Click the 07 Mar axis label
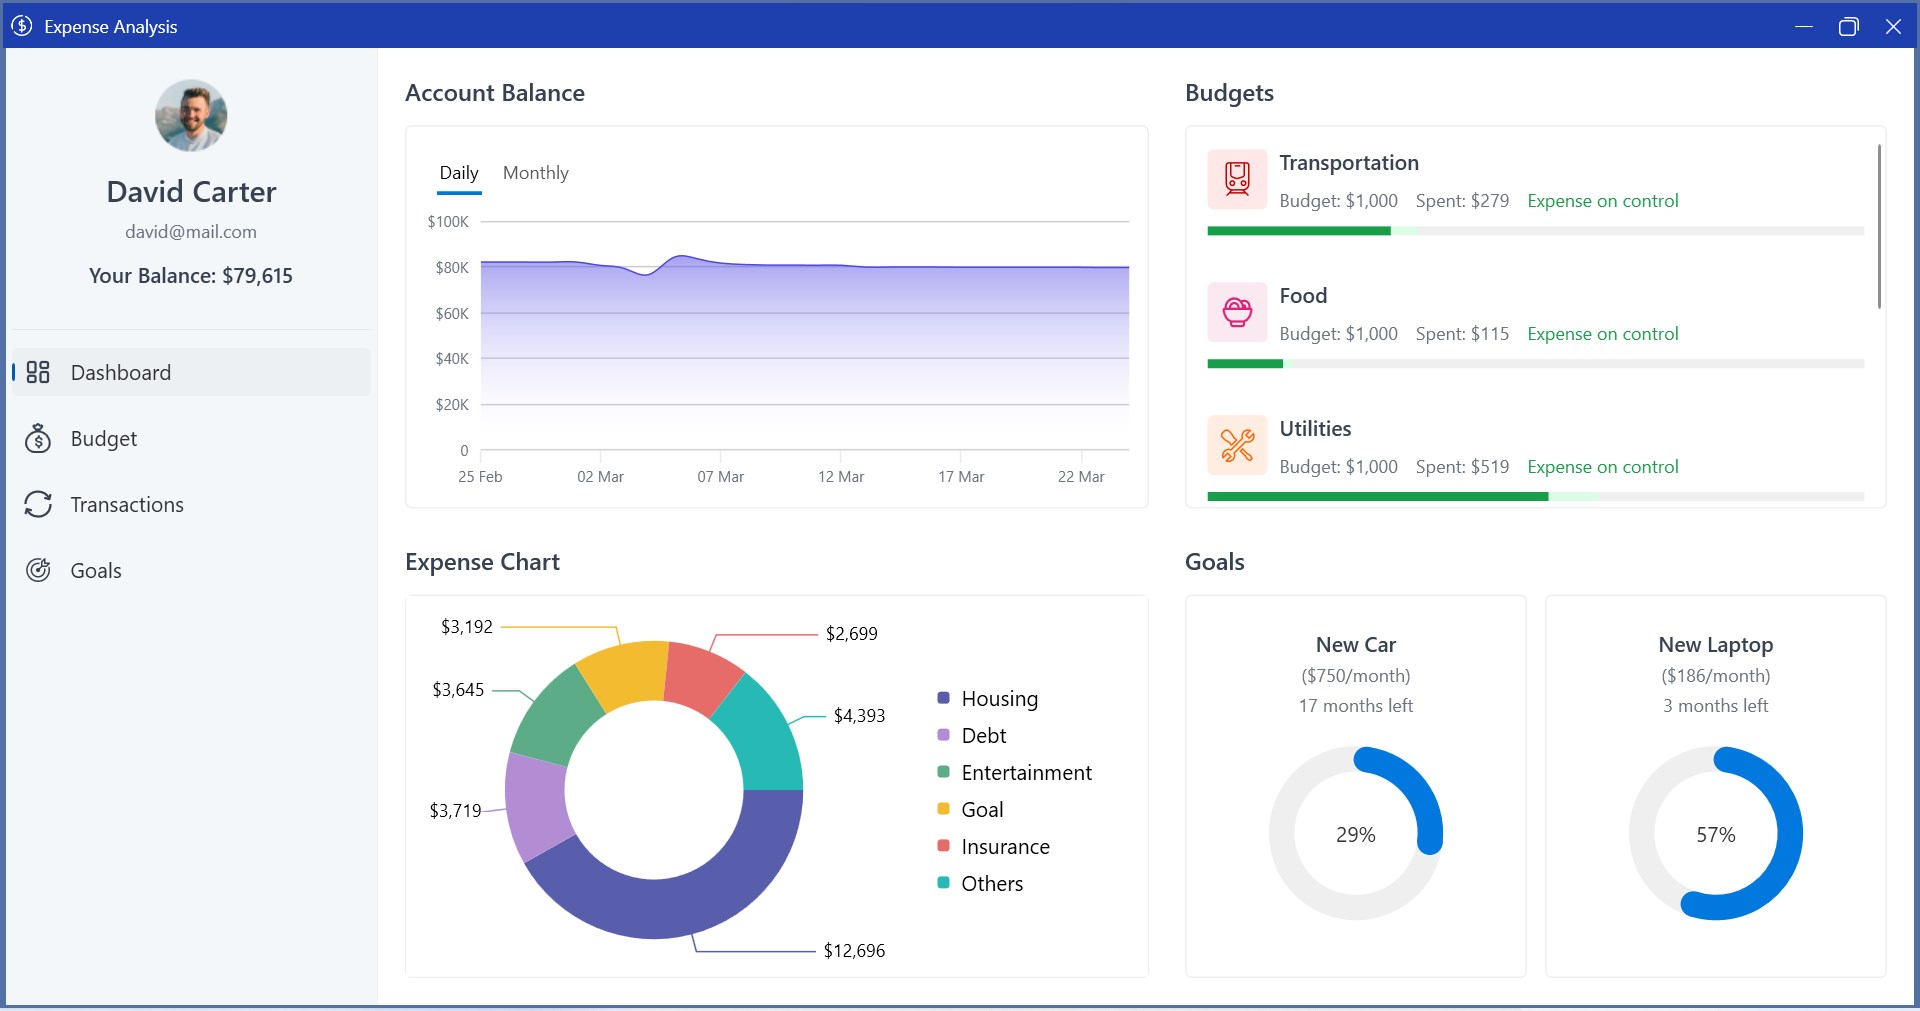 tap(720, 477)
